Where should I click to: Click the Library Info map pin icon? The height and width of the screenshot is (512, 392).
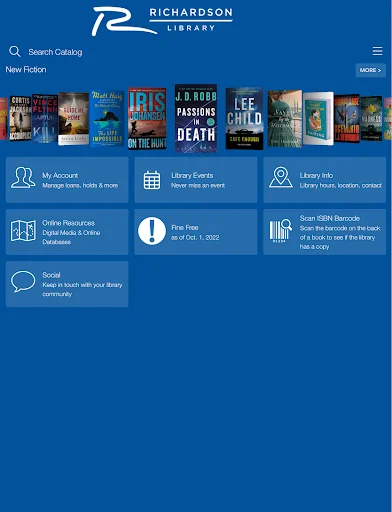(x=281, y=177)
